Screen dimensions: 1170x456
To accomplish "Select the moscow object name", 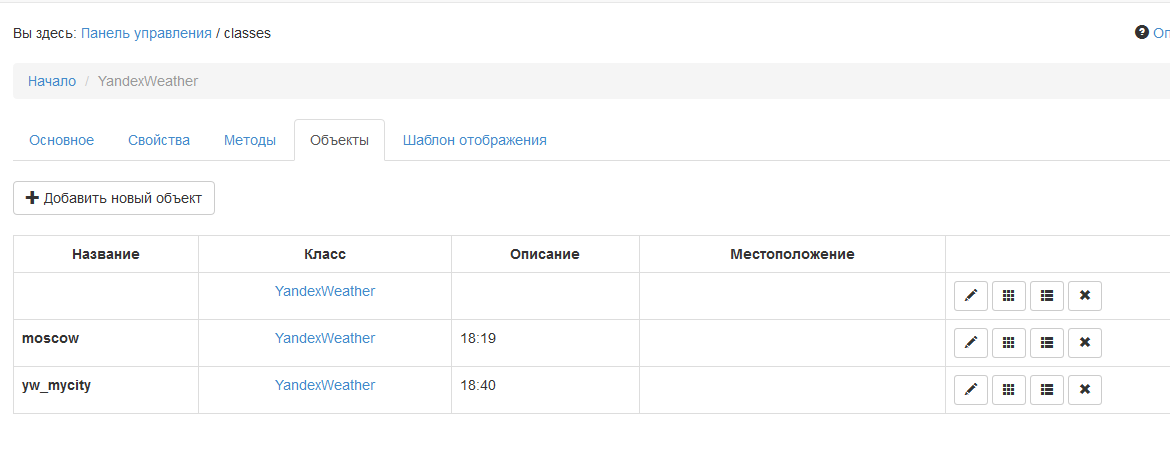I will click(51, 338).
